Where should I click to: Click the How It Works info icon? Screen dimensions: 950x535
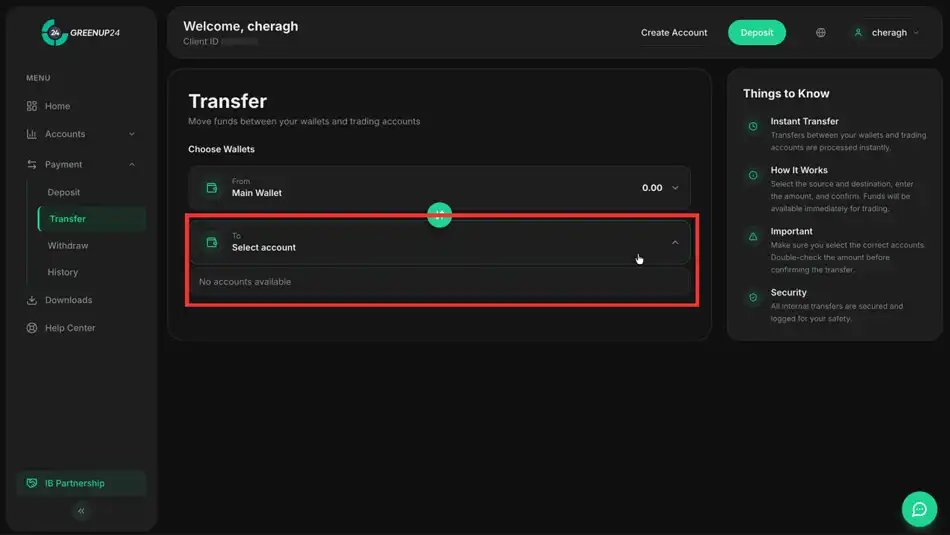click(x=753, y=175)
